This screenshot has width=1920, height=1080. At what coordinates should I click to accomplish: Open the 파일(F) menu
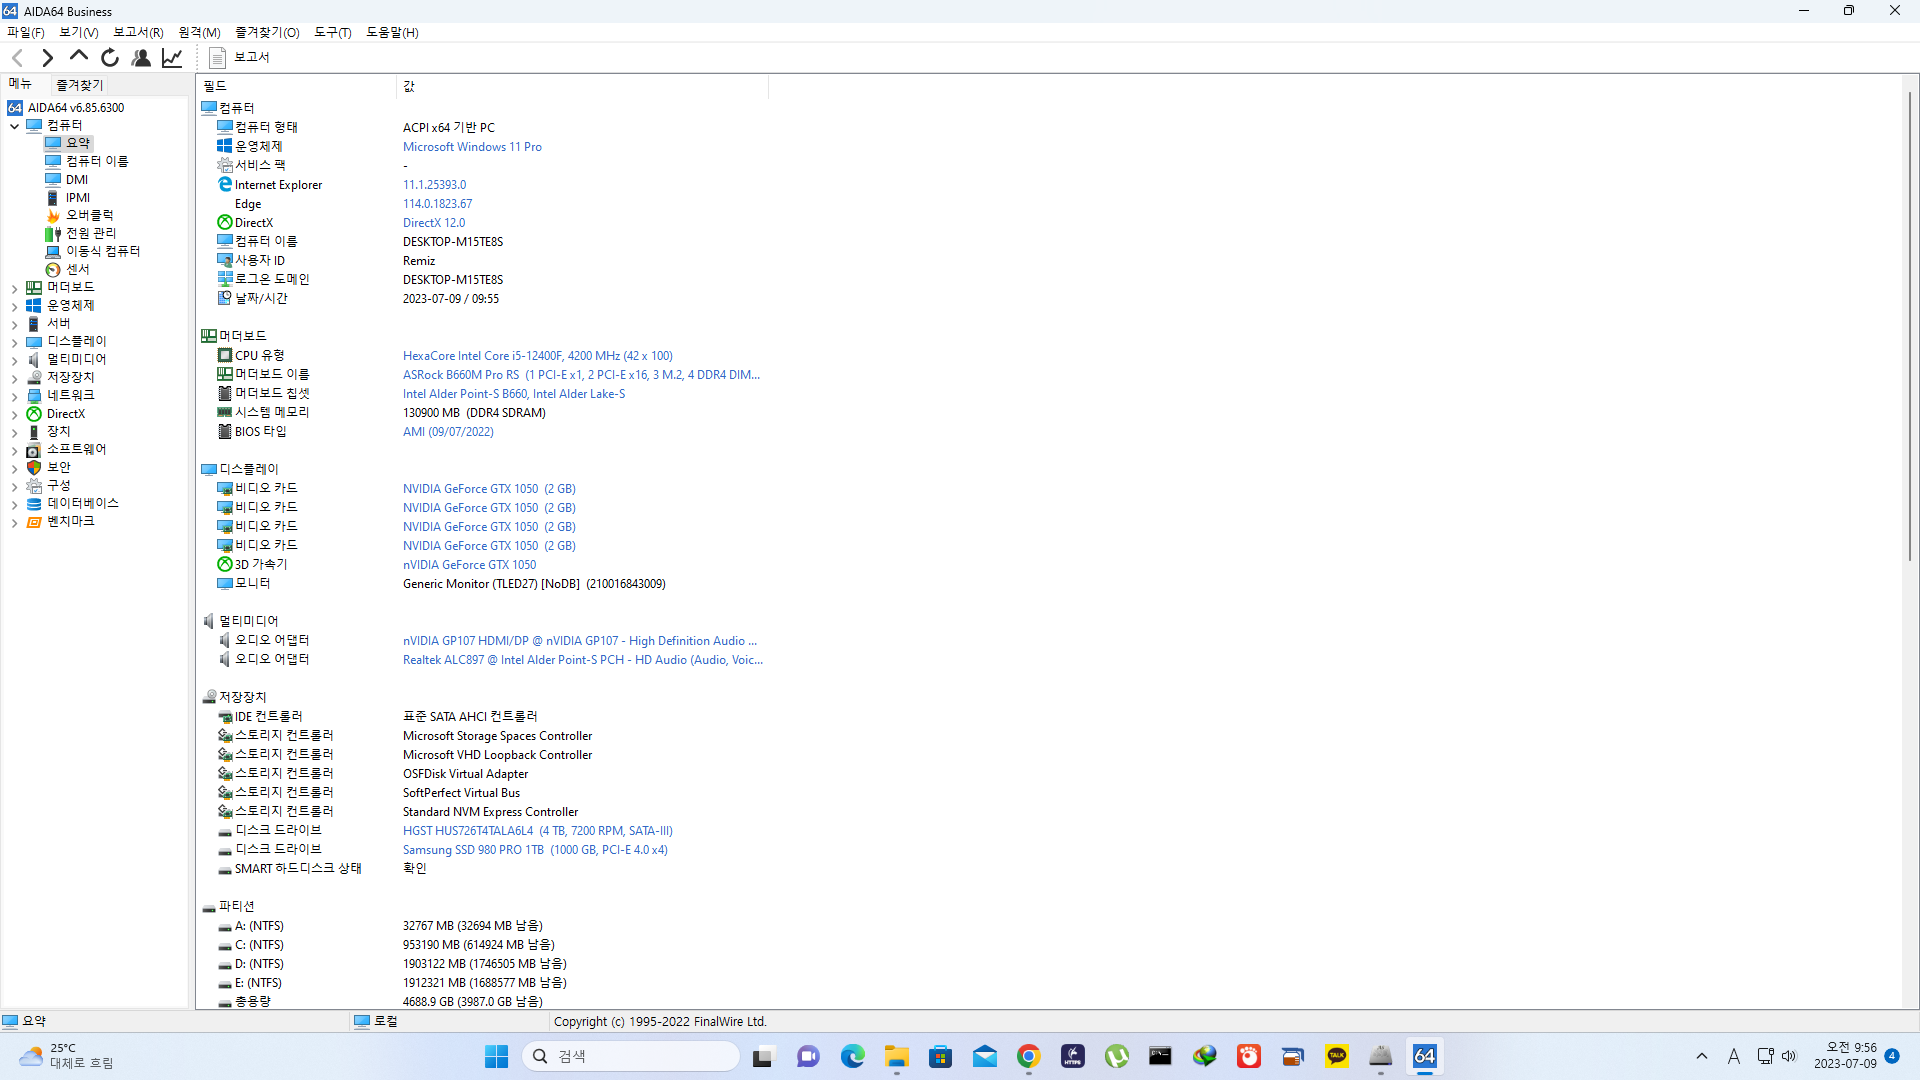26,32
